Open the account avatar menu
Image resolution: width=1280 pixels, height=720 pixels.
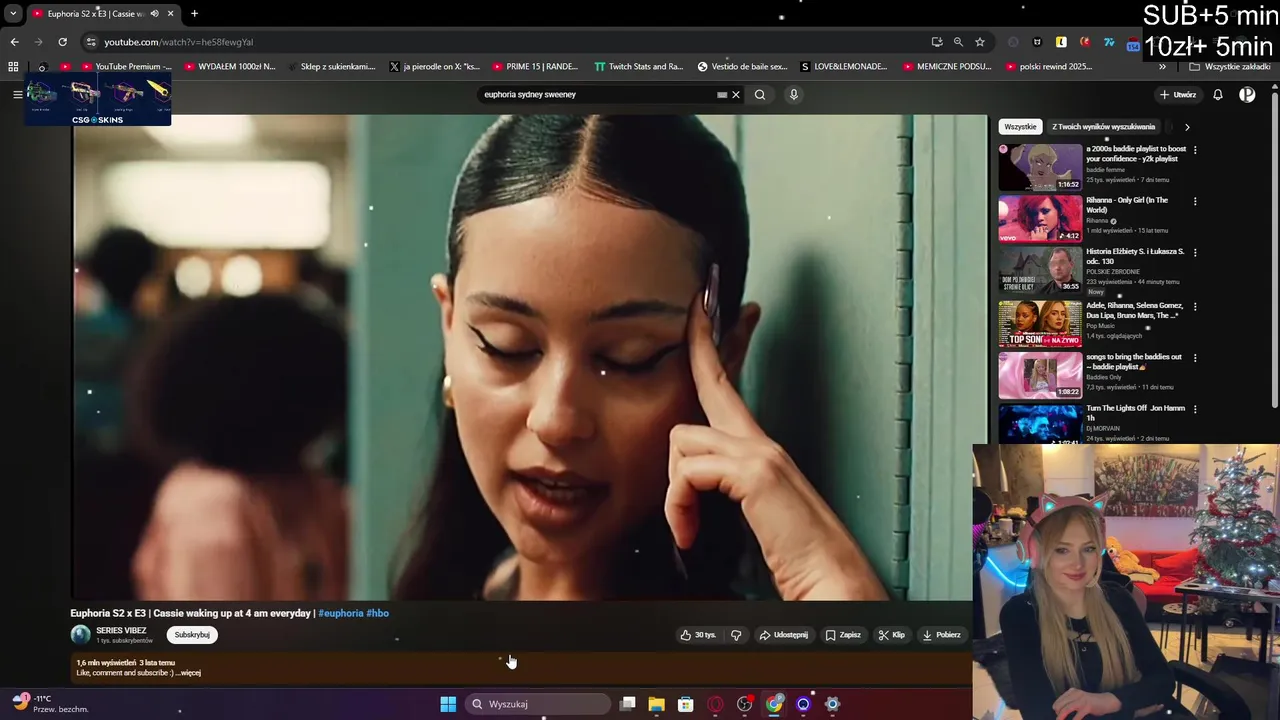tap(1247, 94)
